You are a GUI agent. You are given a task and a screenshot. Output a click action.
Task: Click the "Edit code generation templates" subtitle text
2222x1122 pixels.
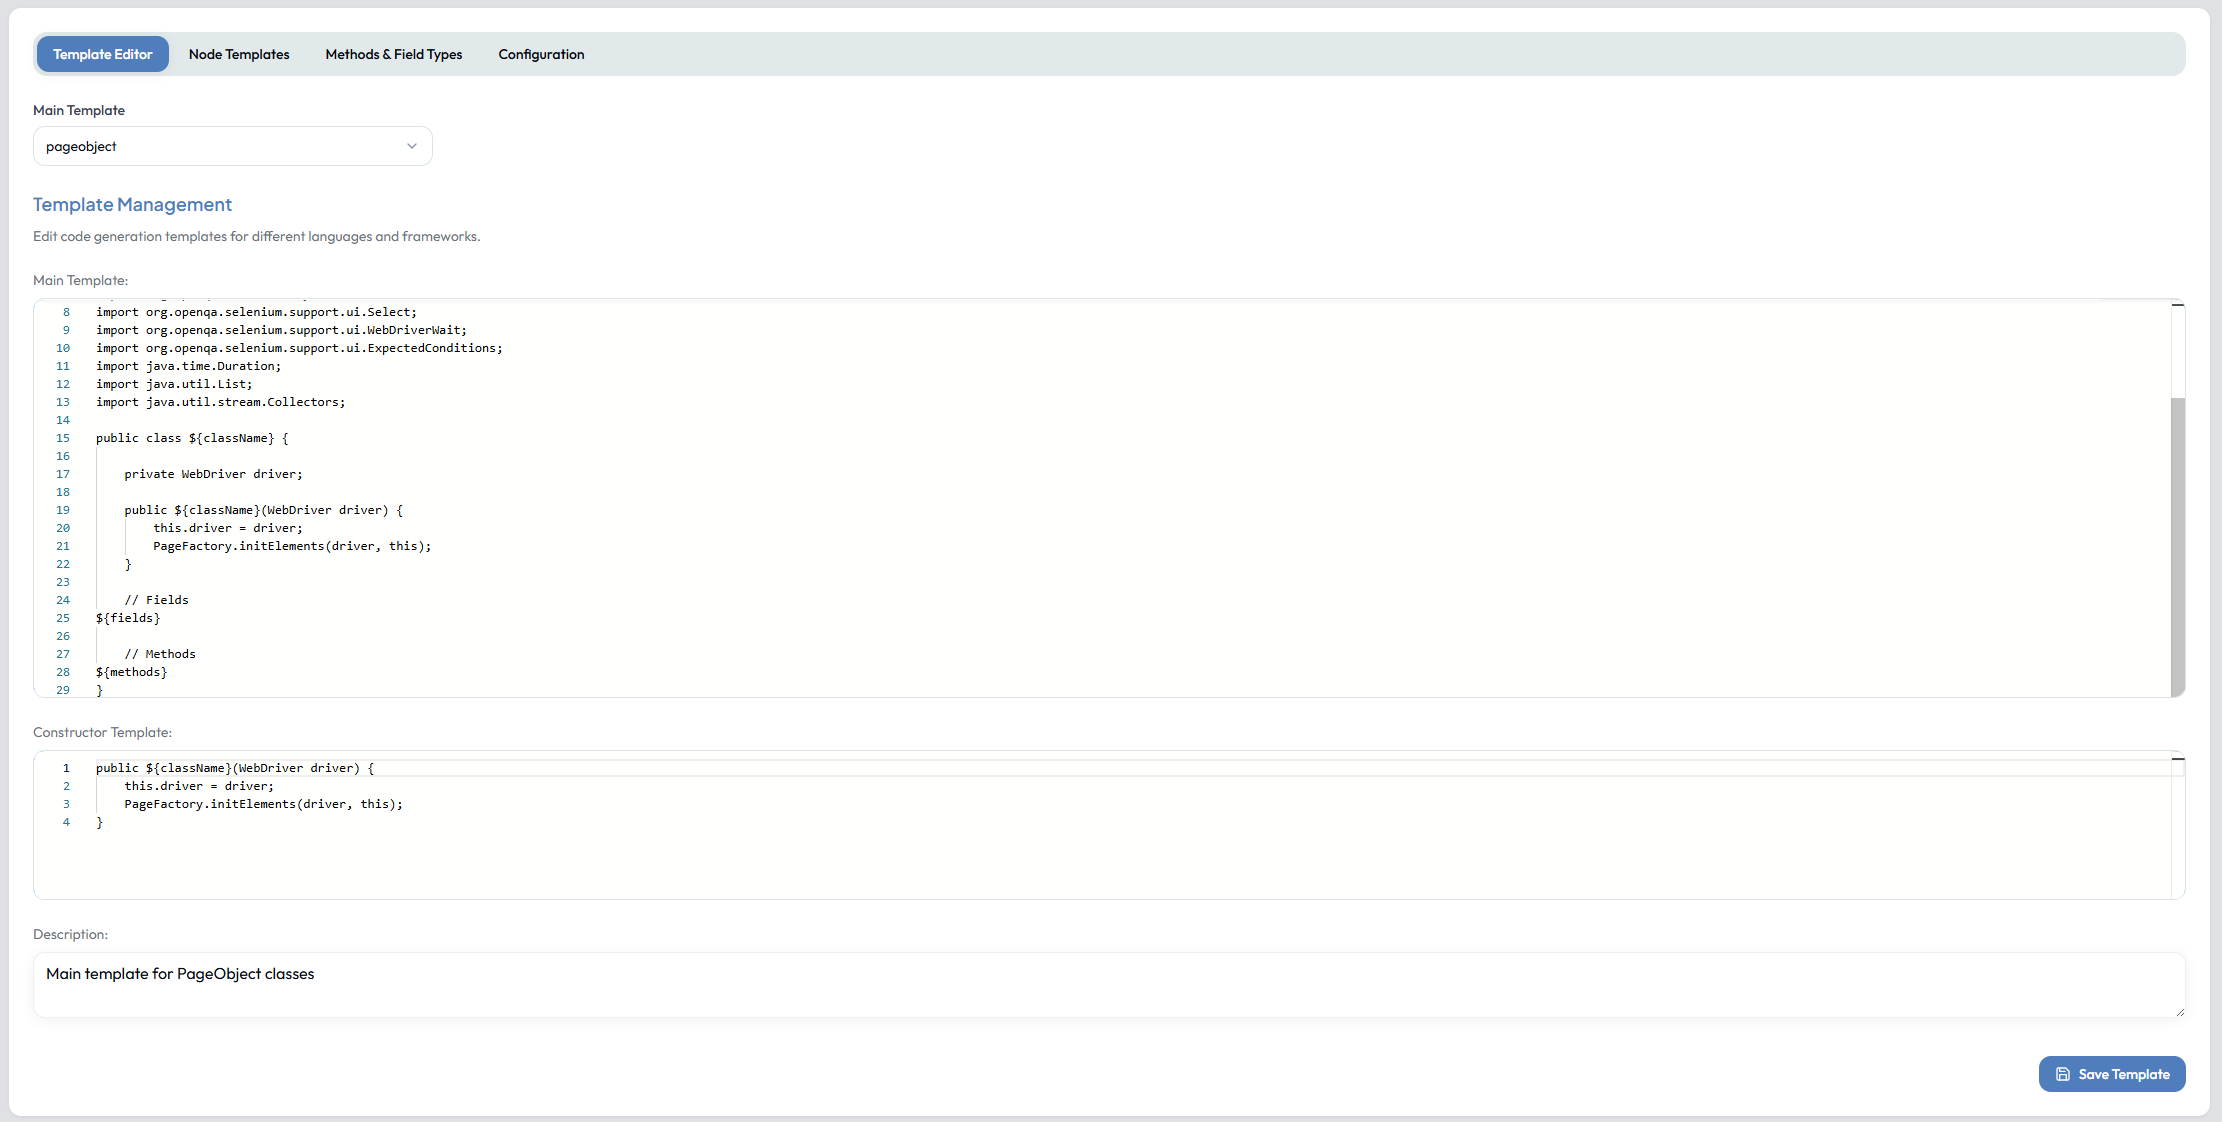point(256,236)
